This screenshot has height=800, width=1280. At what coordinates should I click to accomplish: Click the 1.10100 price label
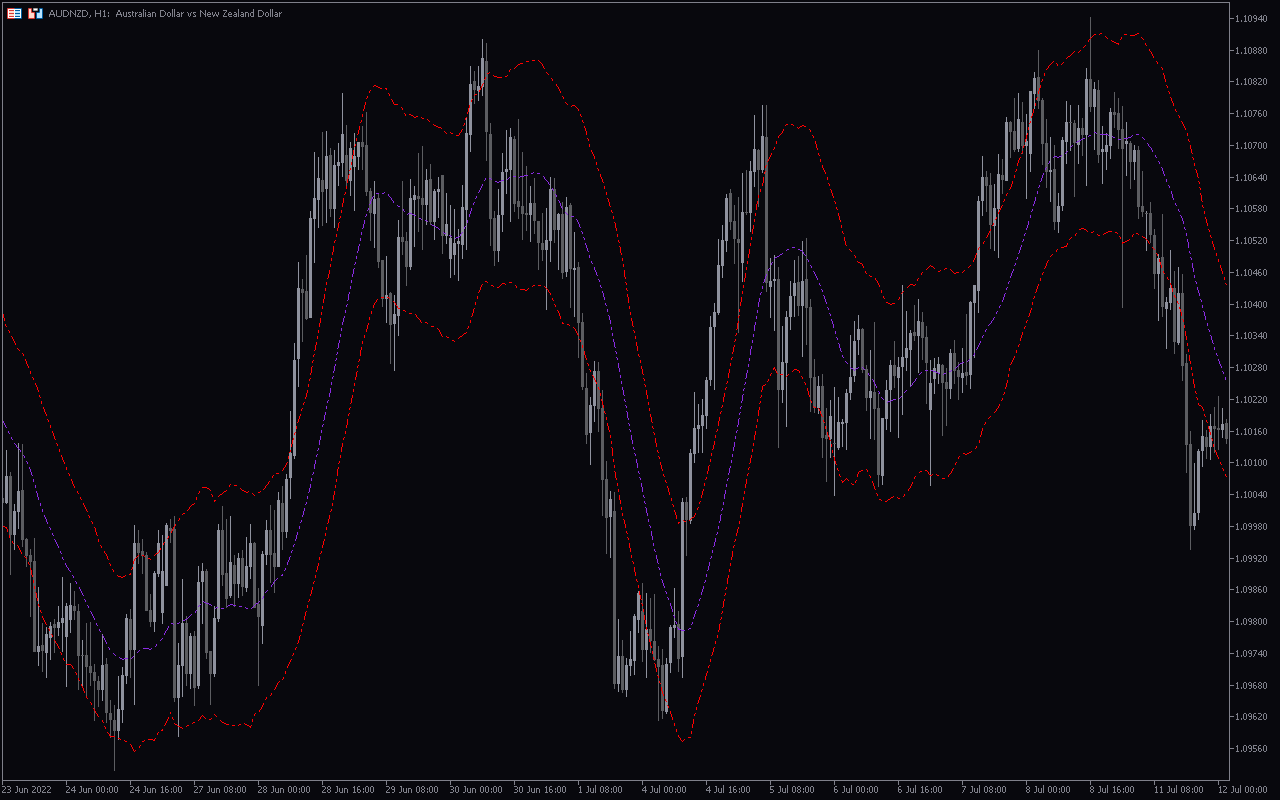[1252, 463]
